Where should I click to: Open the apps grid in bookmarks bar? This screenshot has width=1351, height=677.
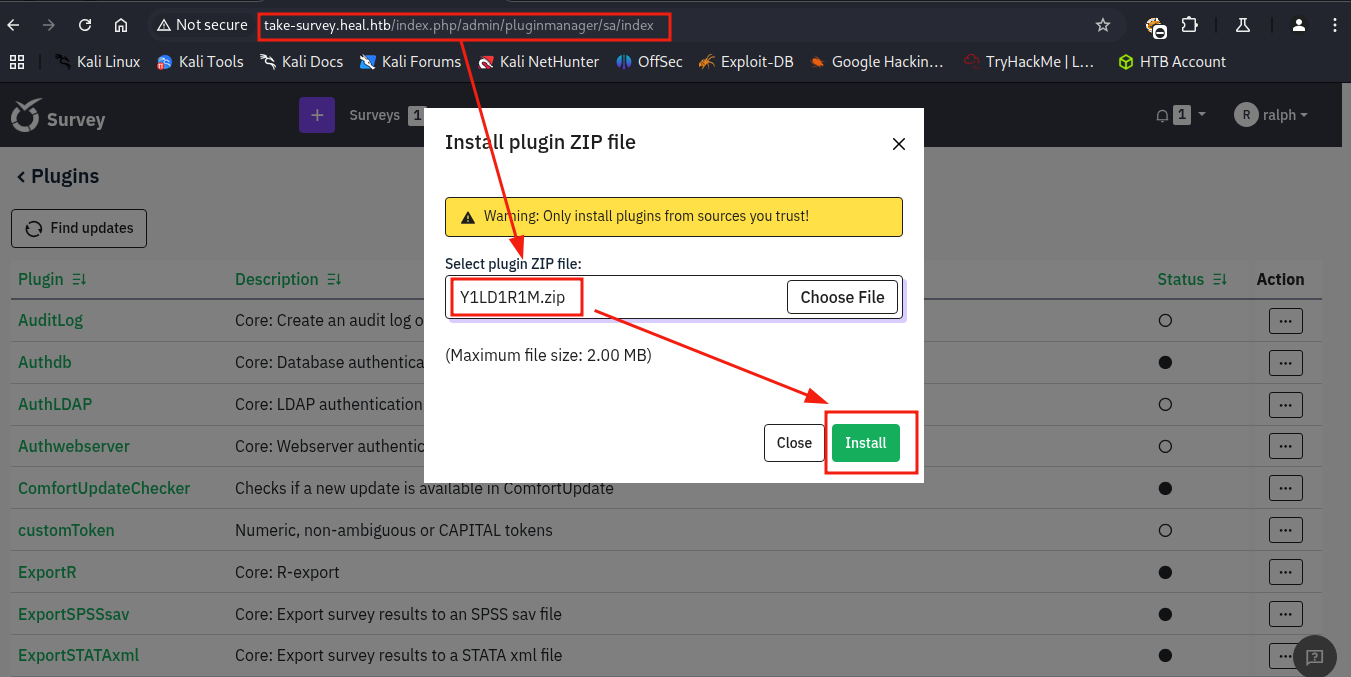(x=17, y=62)
